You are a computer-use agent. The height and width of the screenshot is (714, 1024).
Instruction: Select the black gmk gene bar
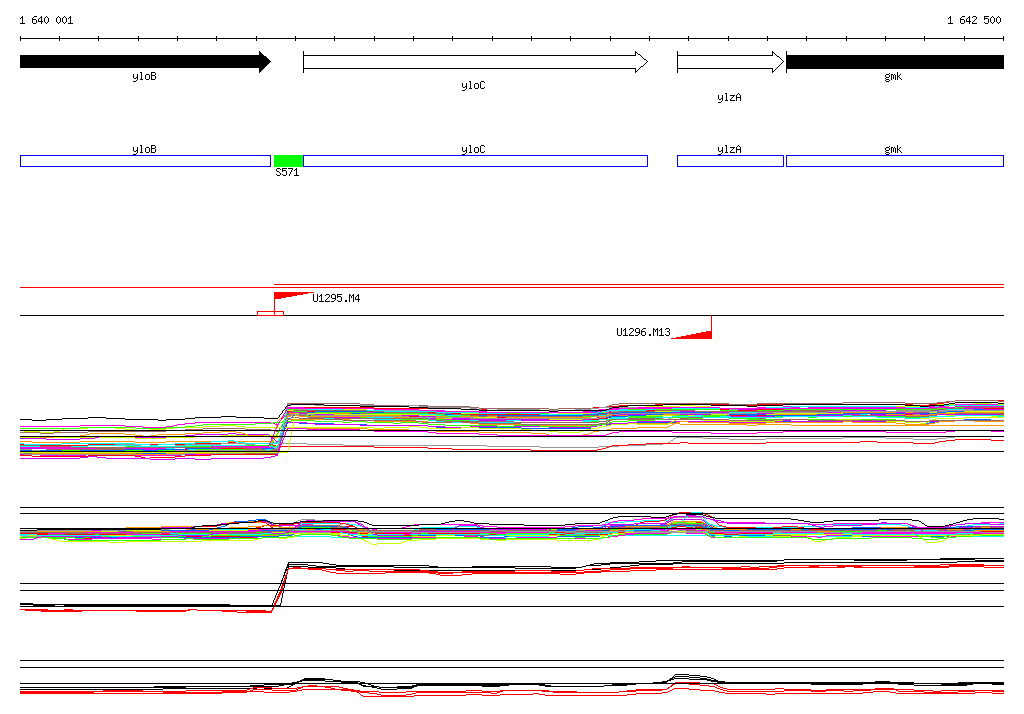(895, 62)
